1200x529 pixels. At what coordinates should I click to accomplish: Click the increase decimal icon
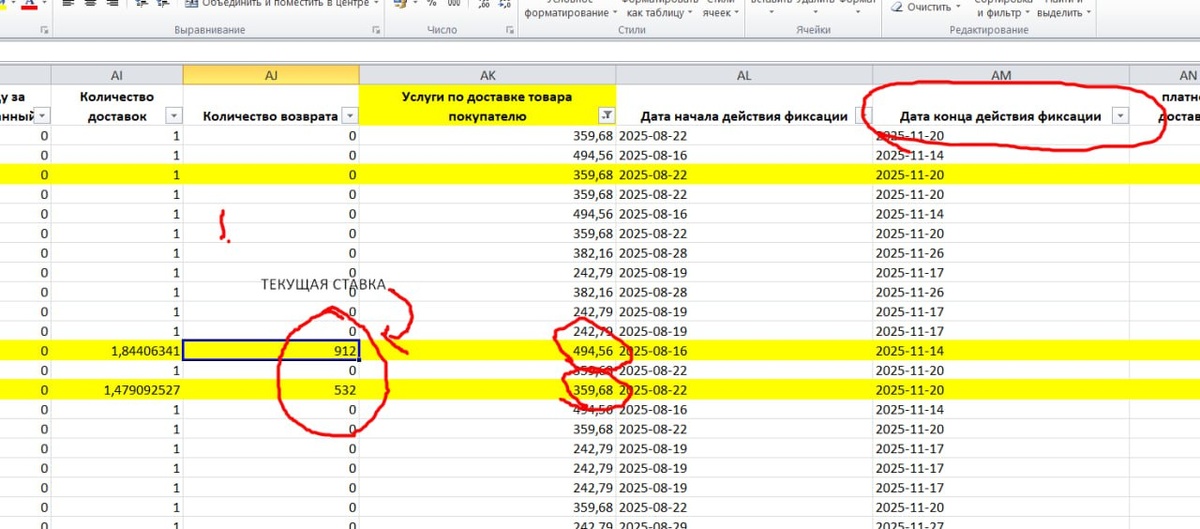tap(484, 4)
